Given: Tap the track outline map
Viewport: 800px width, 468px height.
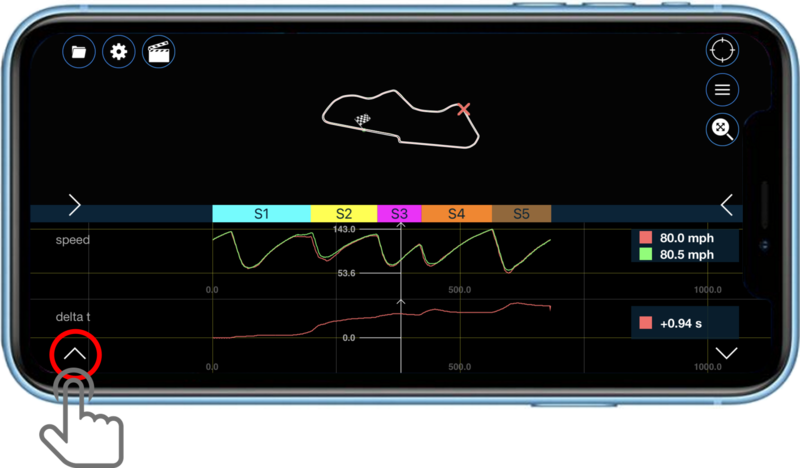Looking at the screenshot, I should point(401,120).
